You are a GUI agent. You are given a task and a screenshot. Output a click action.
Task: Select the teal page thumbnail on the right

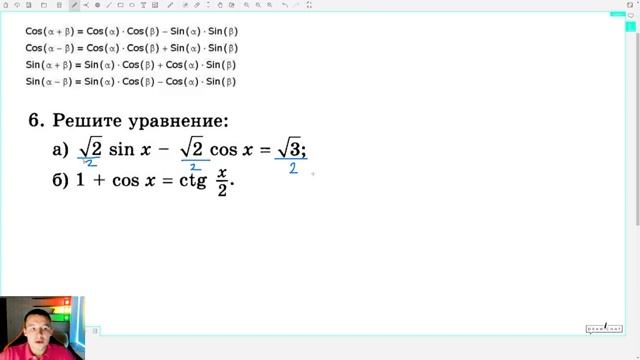[x=631, y=27]
